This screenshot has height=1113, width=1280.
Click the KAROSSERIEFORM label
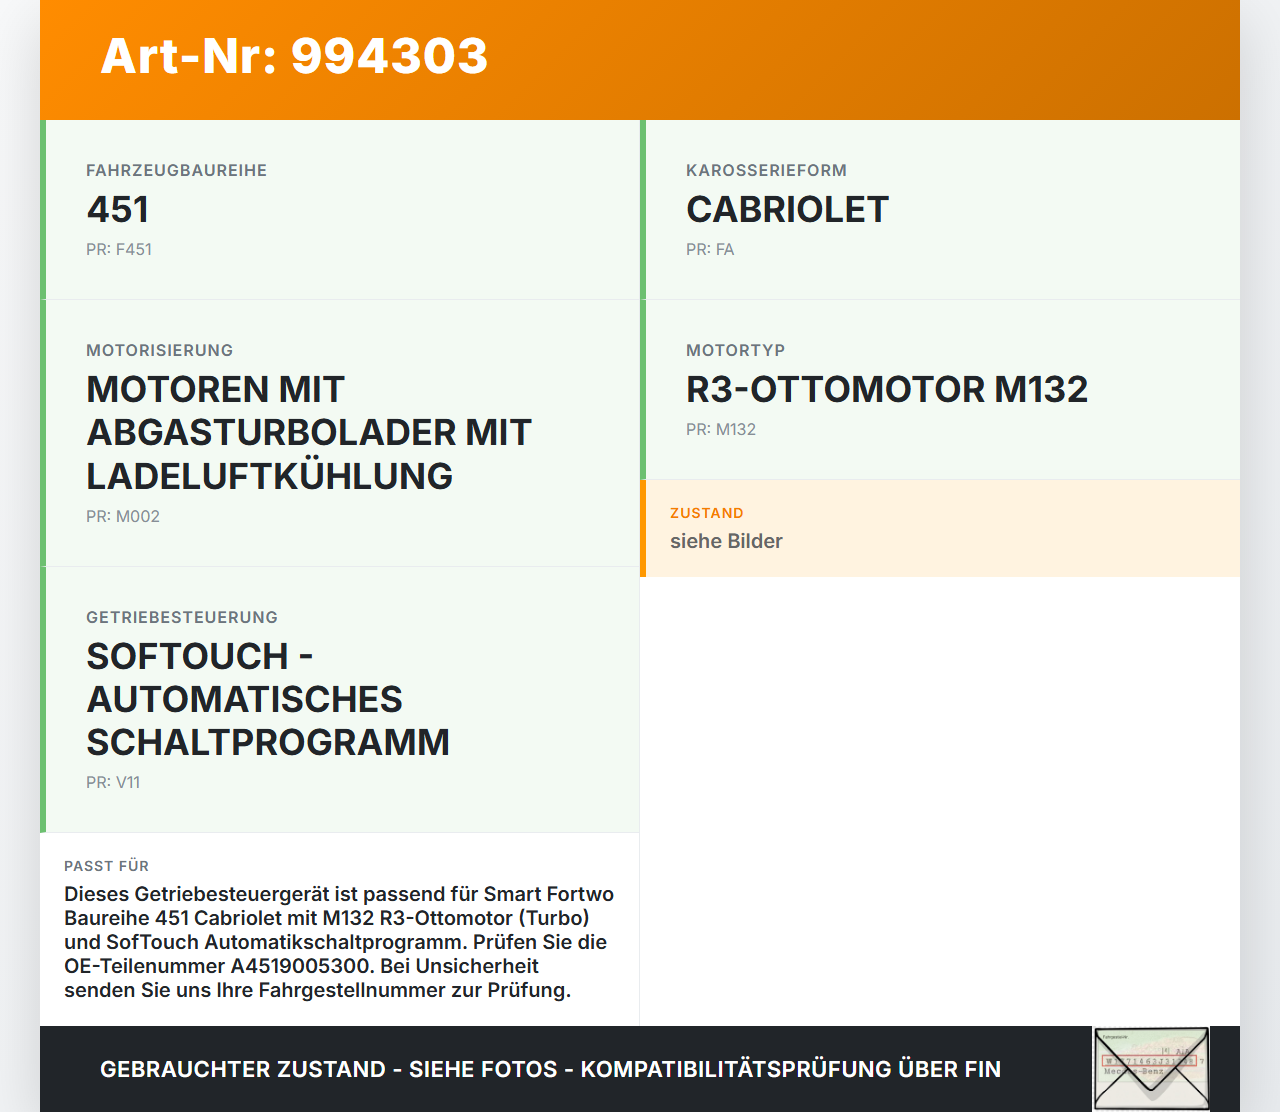click(x=766, y=170)
